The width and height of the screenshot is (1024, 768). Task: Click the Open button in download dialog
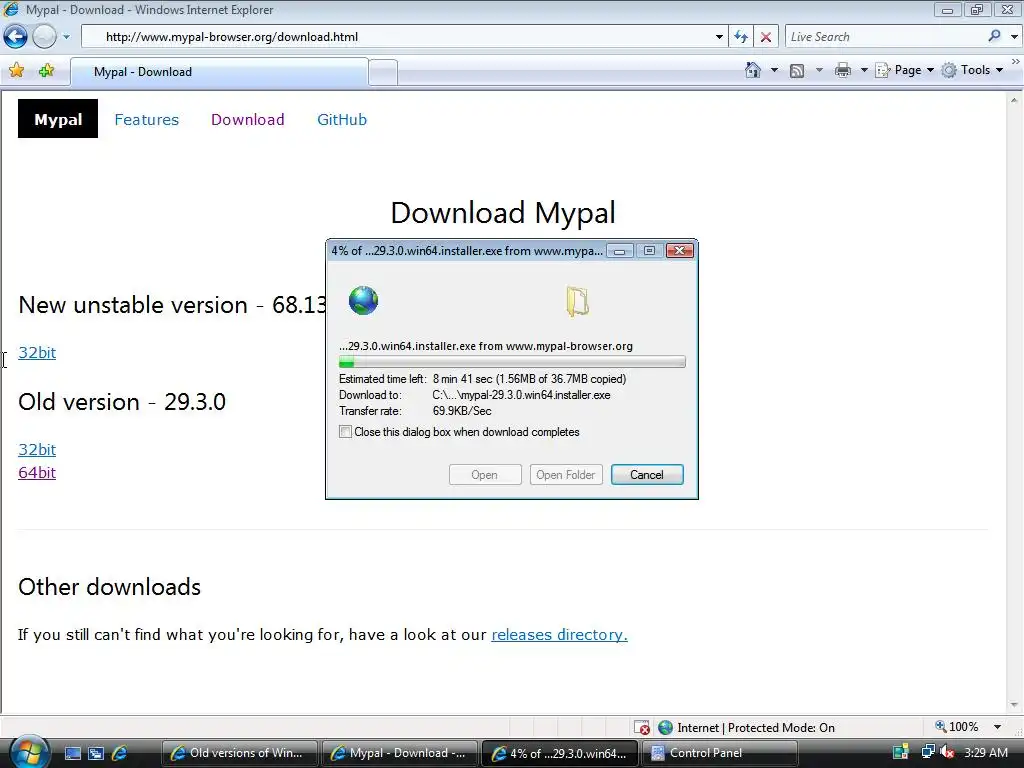(x=485, y=475)
